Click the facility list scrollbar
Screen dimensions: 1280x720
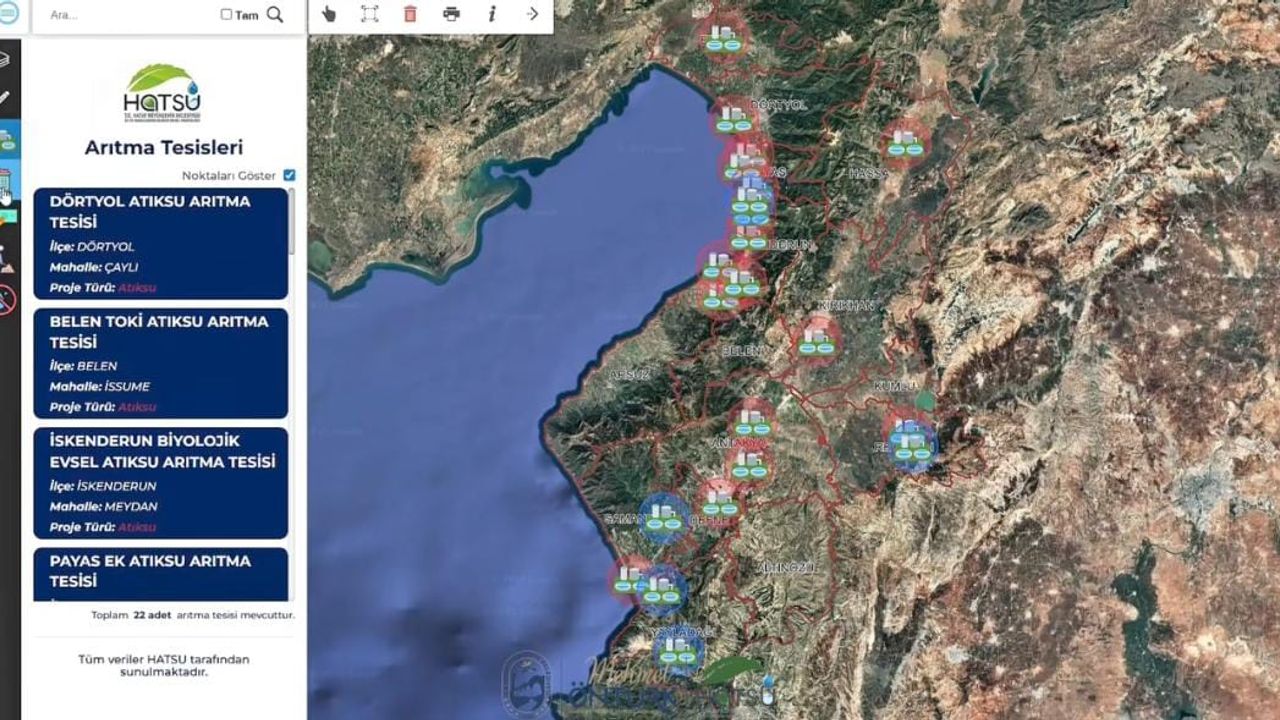point(292,222)
